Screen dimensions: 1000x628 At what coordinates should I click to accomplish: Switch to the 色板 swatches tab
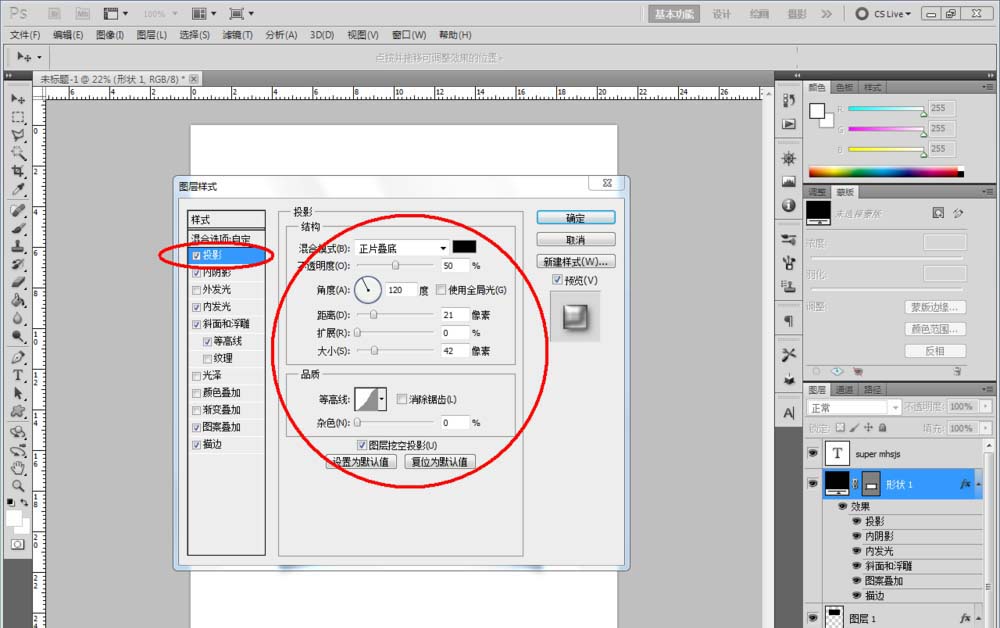click(844, 87)
